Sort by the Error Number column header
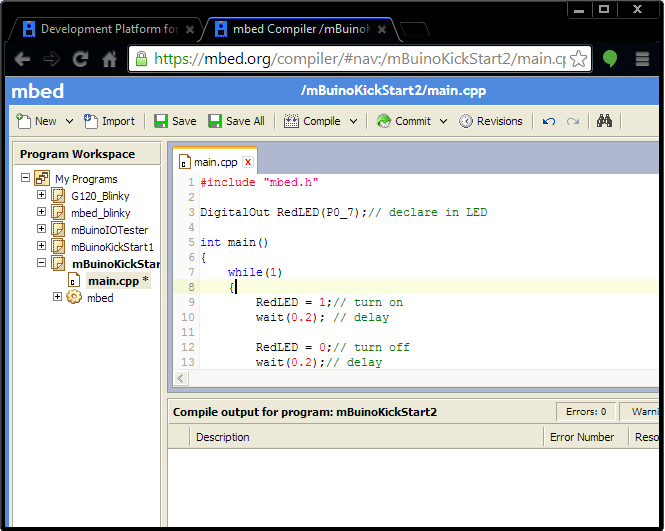The height and width of the screenshot is (531, 665). (x=585, y=437)
